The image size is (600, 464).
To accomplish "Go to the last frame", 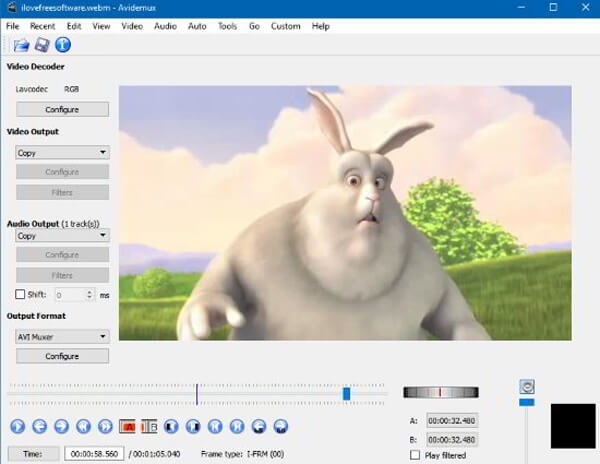I will [x=237, y=426].
